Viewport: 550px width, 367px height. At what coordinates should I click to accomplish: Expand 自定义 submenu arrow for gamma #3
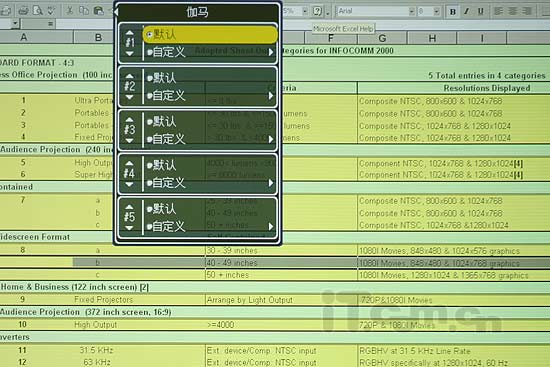271,139
